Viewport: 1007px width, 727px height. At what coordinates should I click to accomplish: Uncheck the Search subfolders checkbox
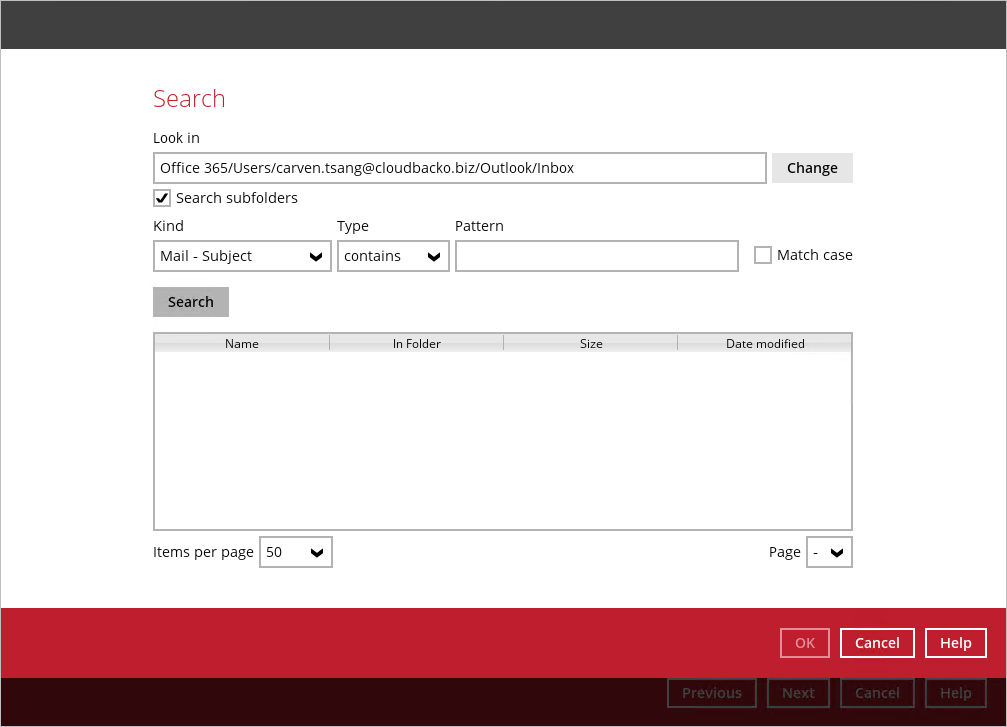(162, 198)
